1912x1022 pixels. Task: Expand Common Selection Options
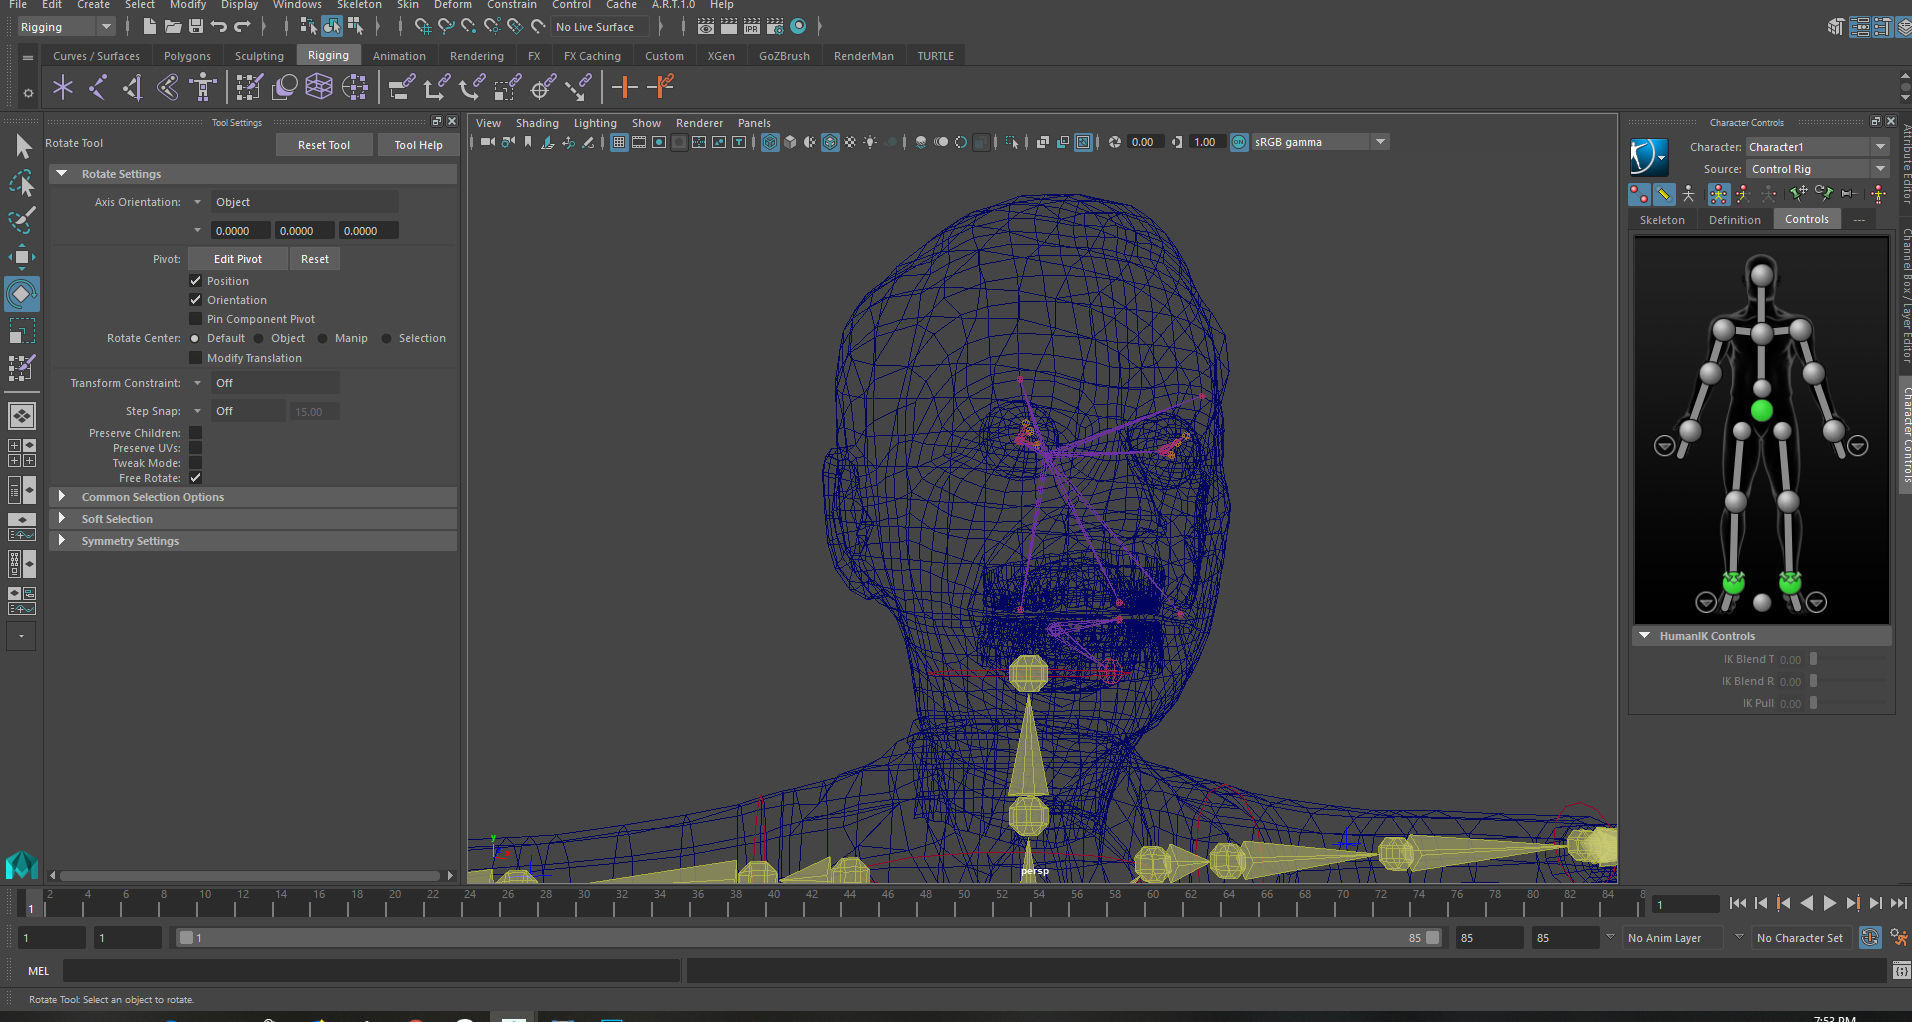pos(62,497)
